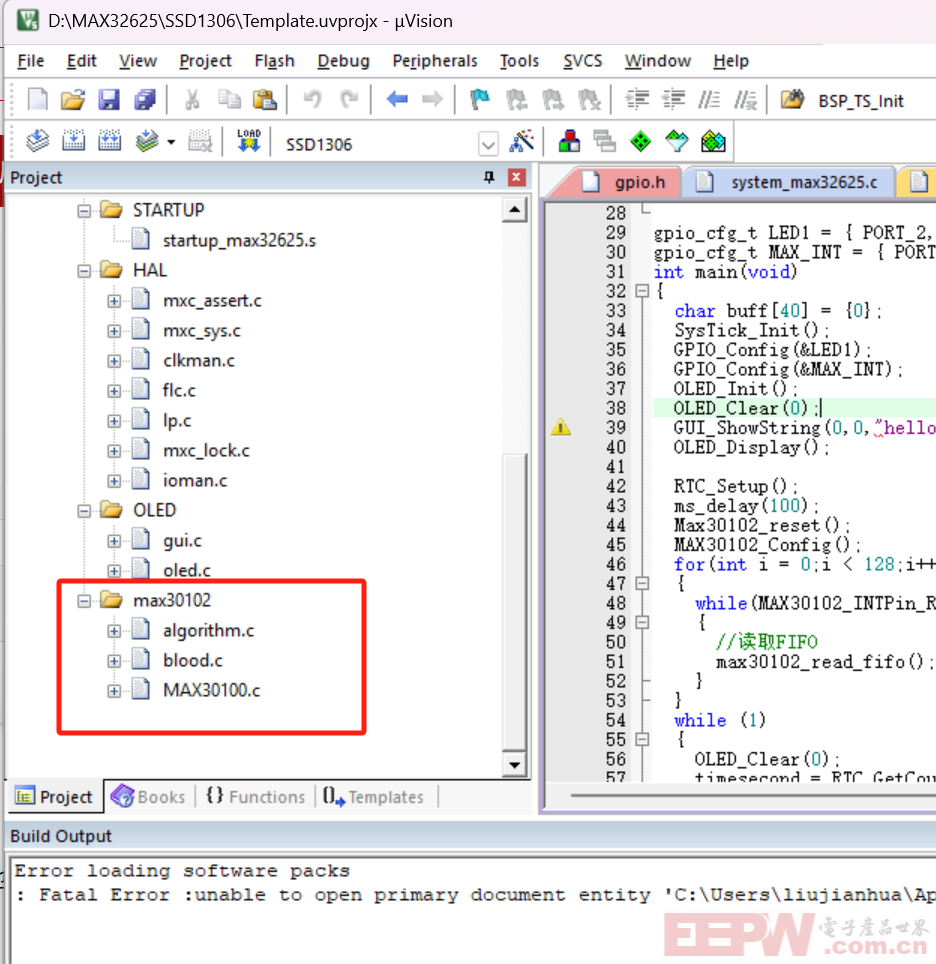Click the project tree scroll-down arrow
Image resolution: width=936 pixels, height=964 pixels.
point(514,765)
